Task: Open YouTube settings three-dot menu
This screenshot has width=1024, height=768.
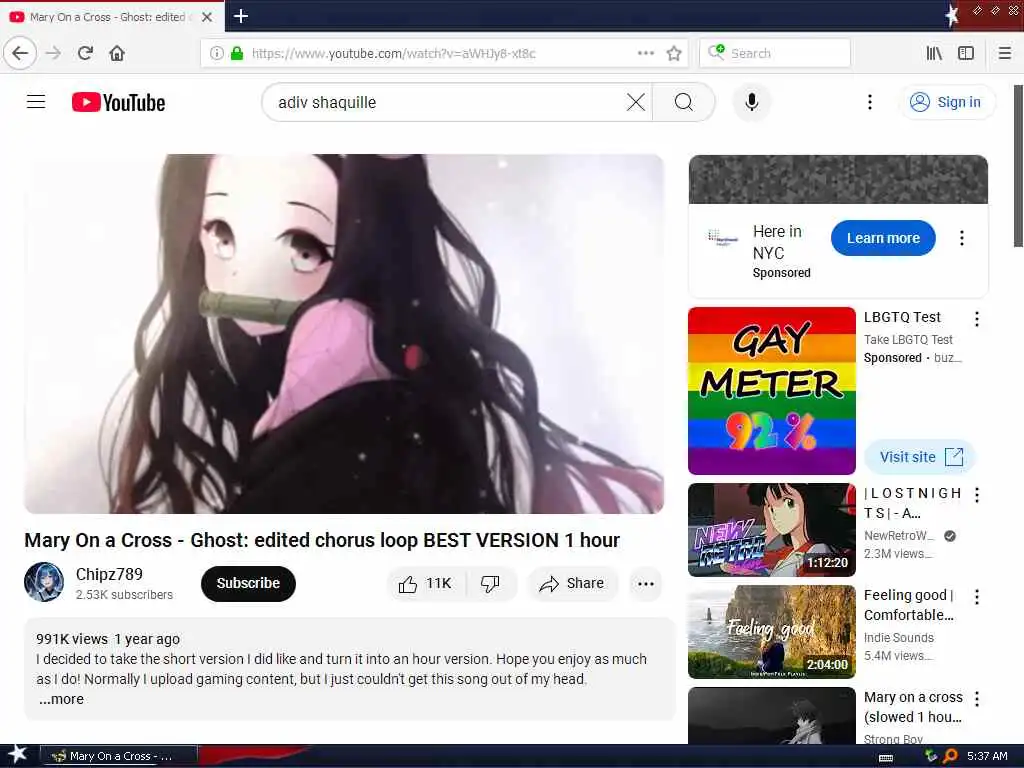Action: click(869, 102)
